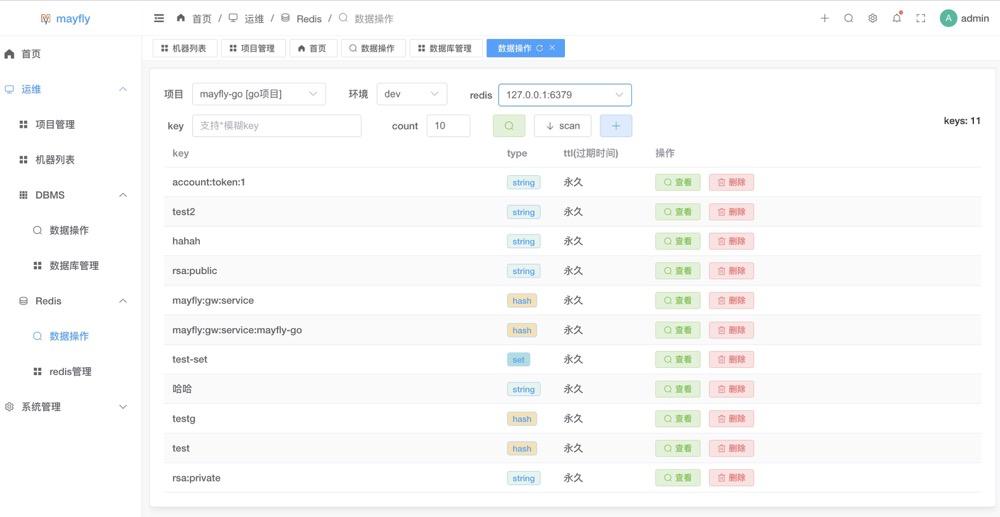Click the notification bell icon

(896, 18)
